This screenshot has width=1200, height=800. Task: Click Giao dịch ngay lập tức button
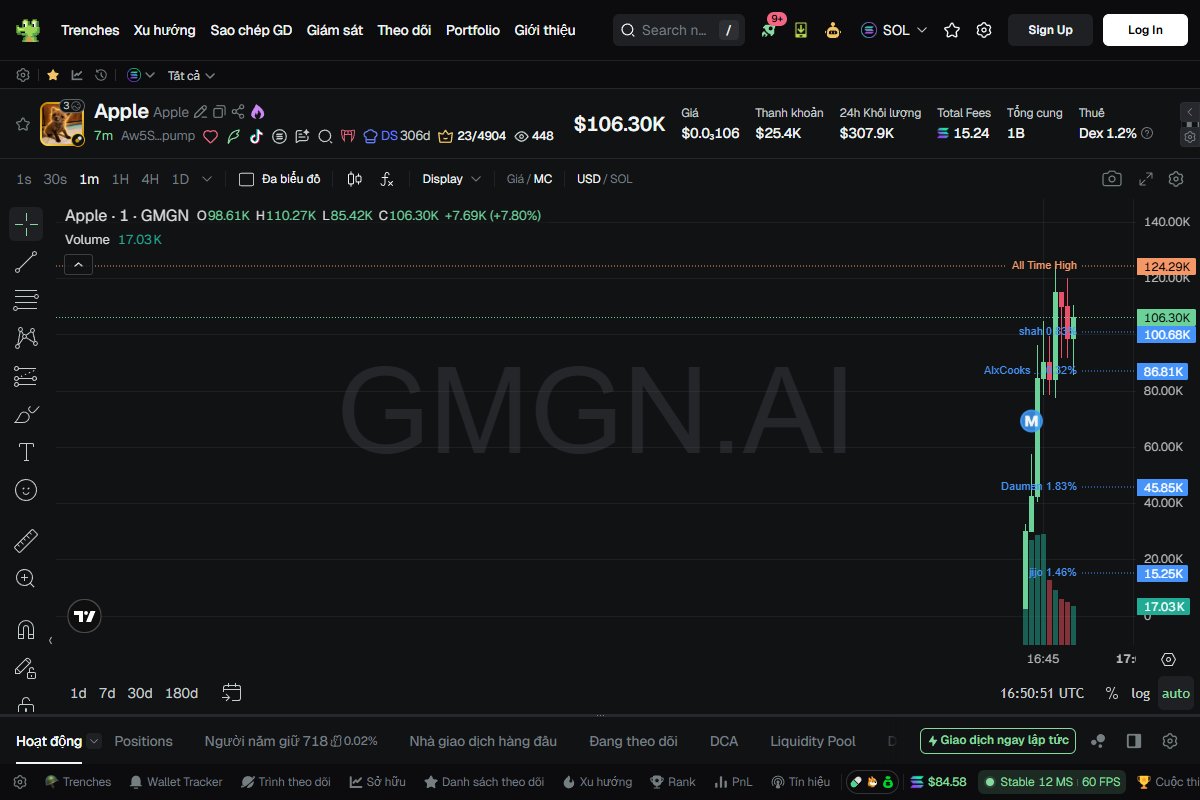pyautogui.click(x=998, y=741)
